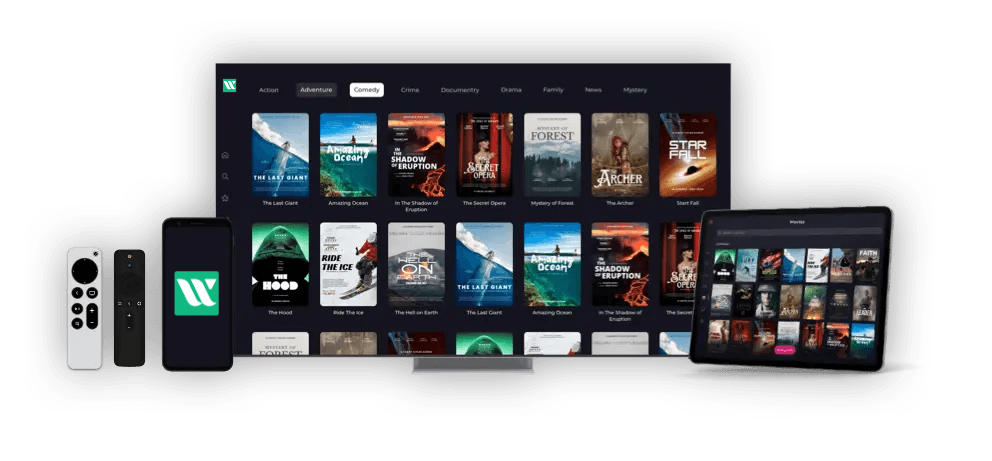Switch to the News category tab
Screen dimensions: 992x461
coord(593,90)
